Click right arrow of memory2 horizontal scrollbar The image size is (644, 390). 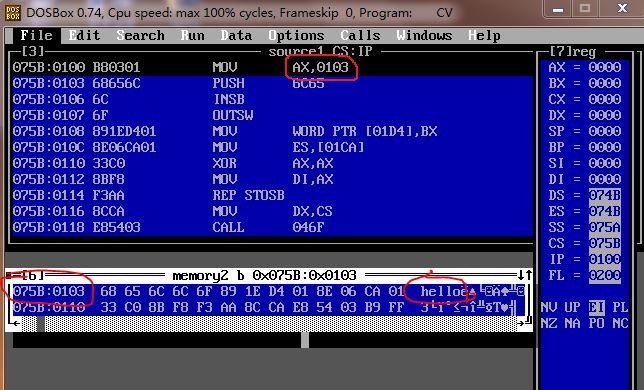522,323
